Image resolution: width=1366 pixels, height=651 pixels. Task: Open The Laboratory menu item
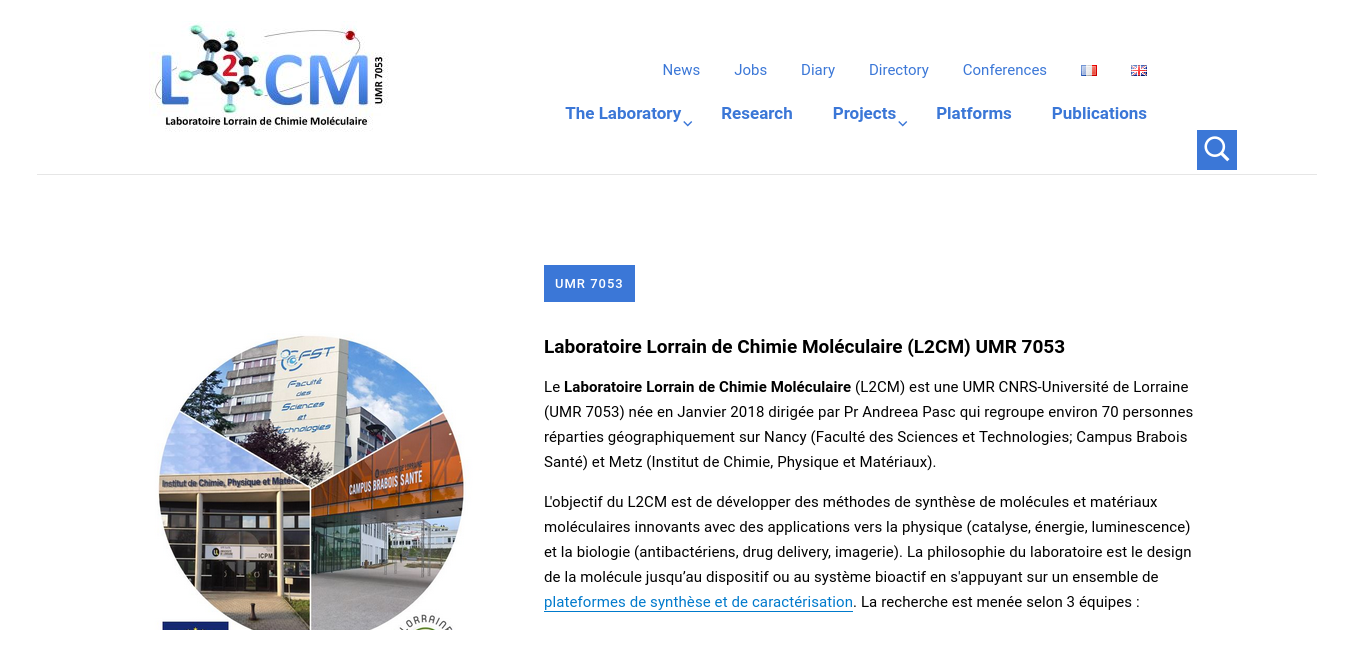[x=623, y=114]
